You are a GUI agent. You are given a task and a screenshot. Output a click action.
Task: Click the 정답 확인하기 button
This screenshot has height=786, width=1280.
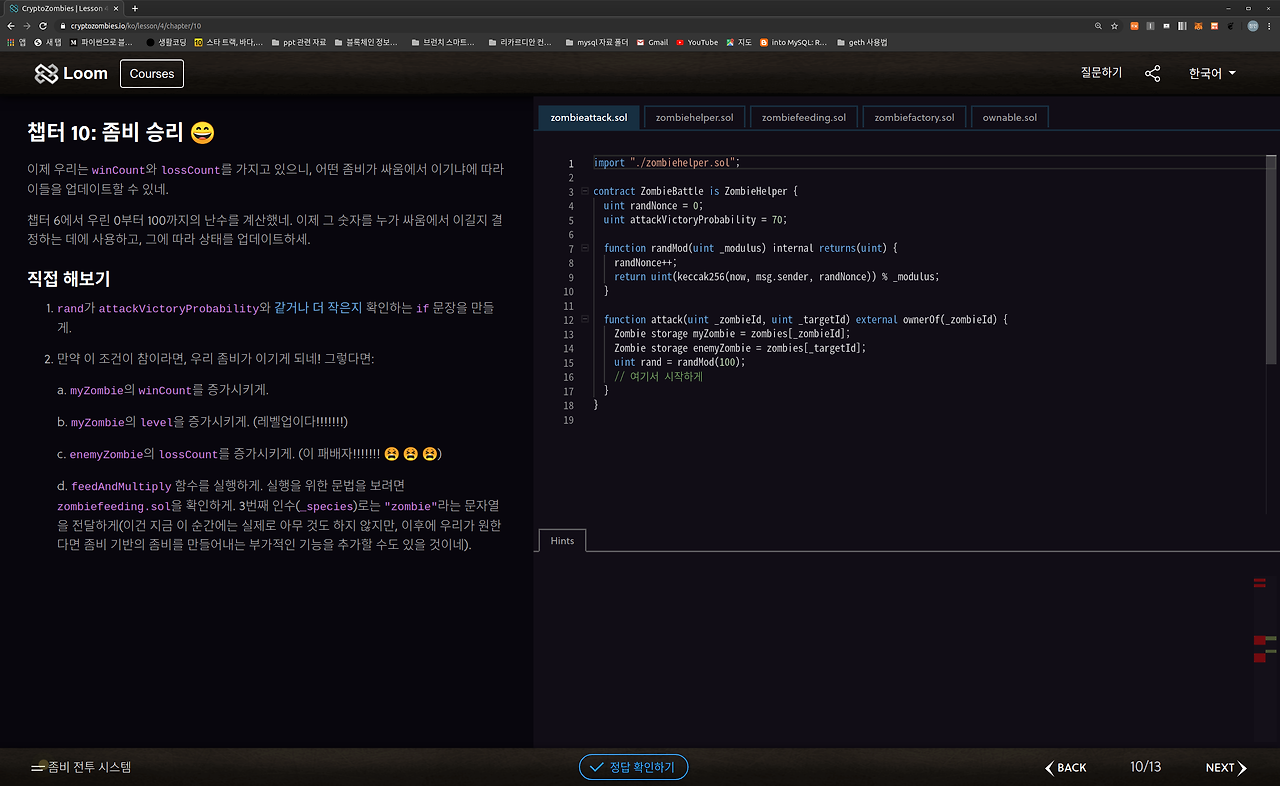click(x=633, y=768)
